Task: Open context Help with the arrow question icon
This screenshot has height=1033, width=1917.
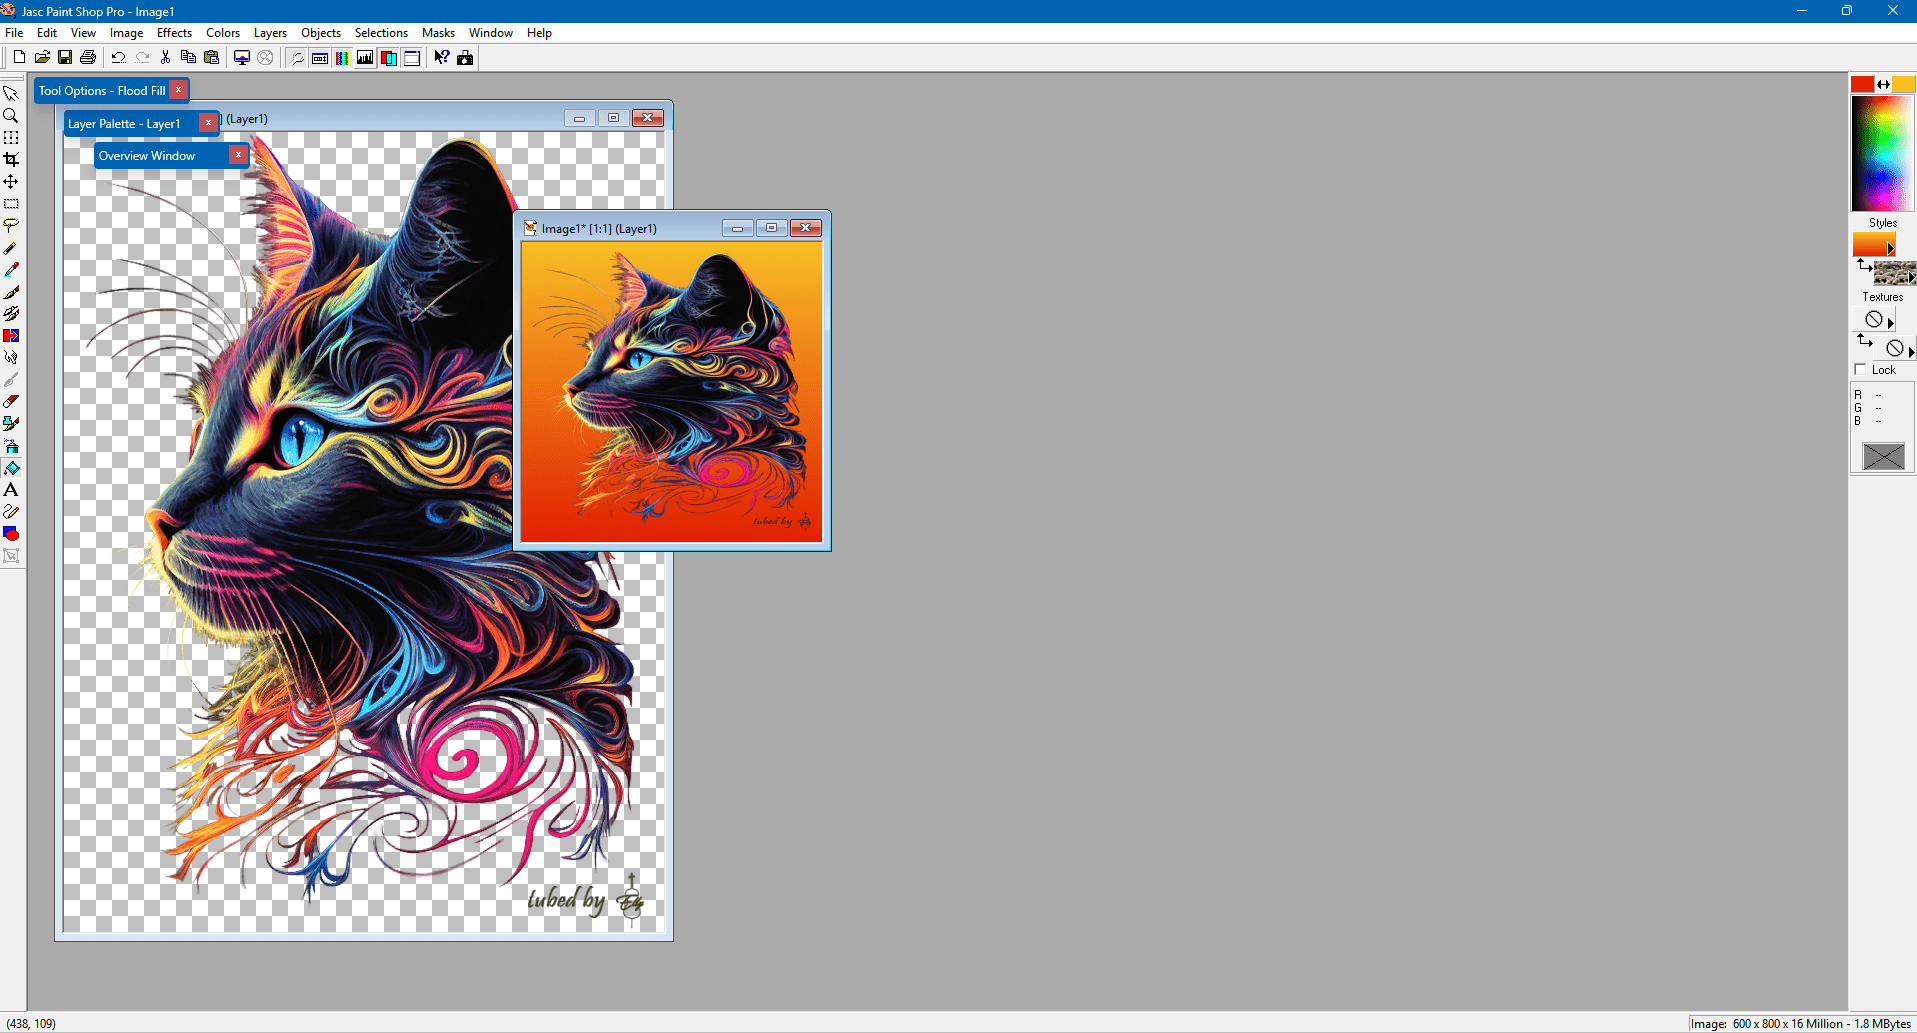Action: click(x=442, y=58)
